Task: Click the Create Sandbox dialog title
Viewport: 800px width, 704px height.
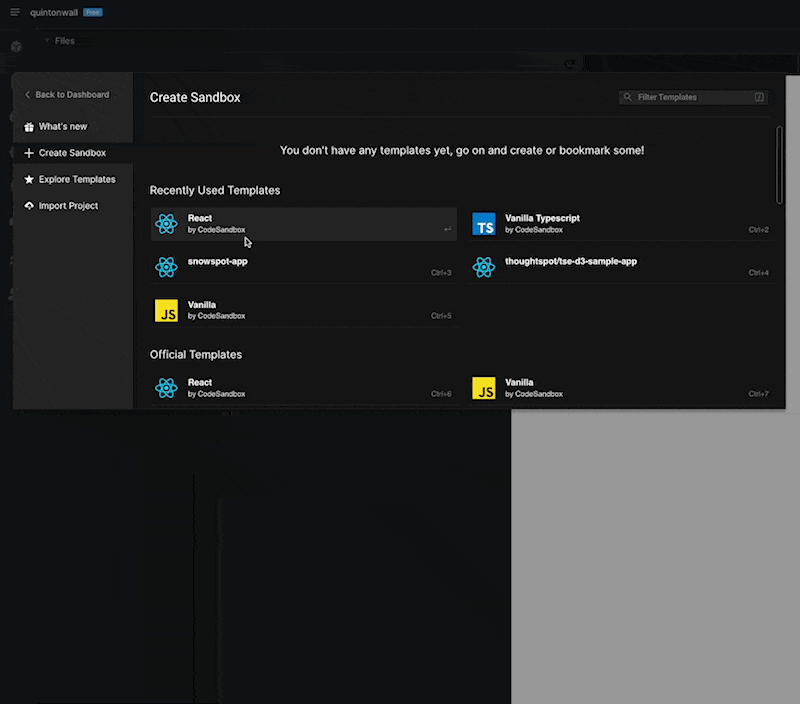Action: (x=195, y=97)
